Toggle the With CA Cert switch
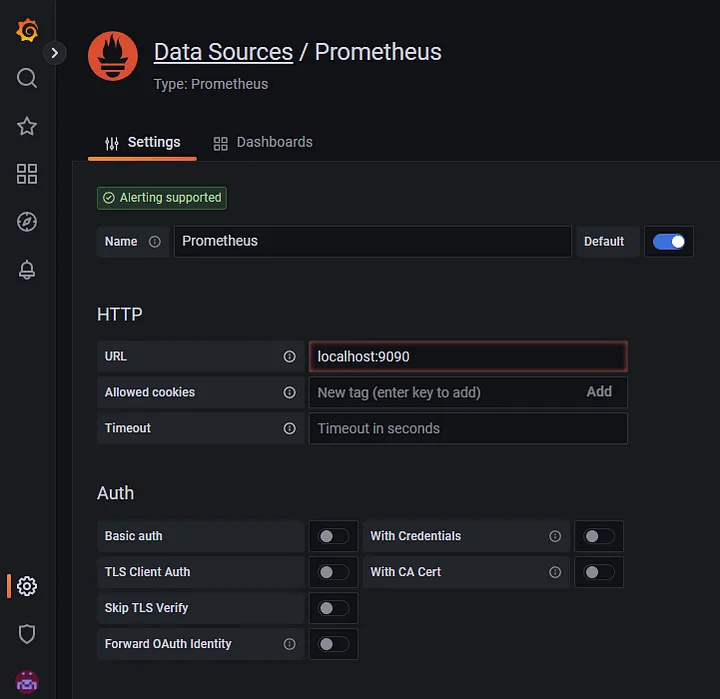Viewport: 720px width, 699px height. click(x=599, y=572)
